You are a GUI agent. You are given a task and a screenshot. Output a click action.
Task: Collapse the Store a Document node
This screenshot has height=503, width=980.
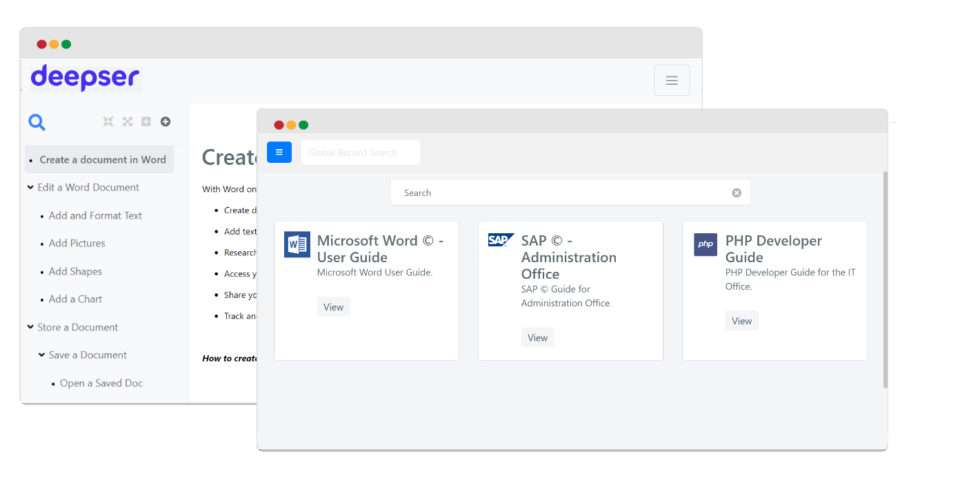click(30, 327)
